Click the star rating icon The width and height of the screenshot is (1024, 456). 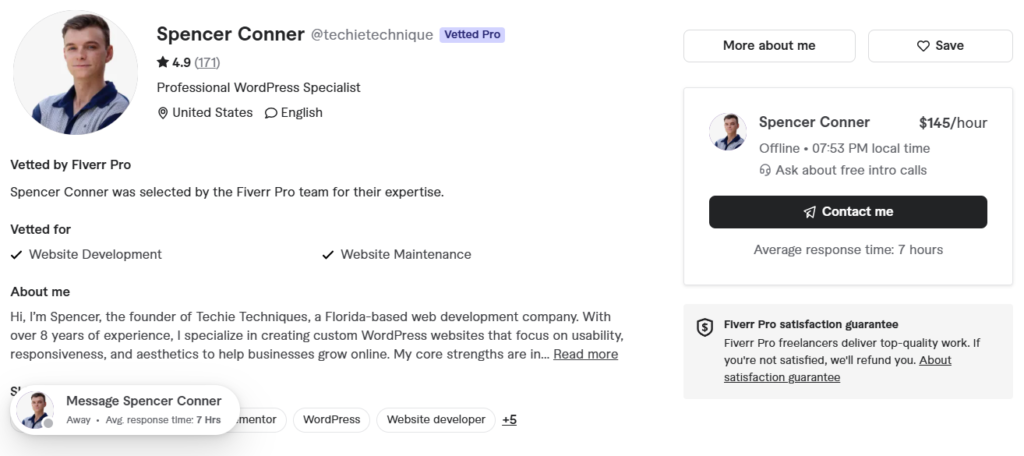pos(163,62)
